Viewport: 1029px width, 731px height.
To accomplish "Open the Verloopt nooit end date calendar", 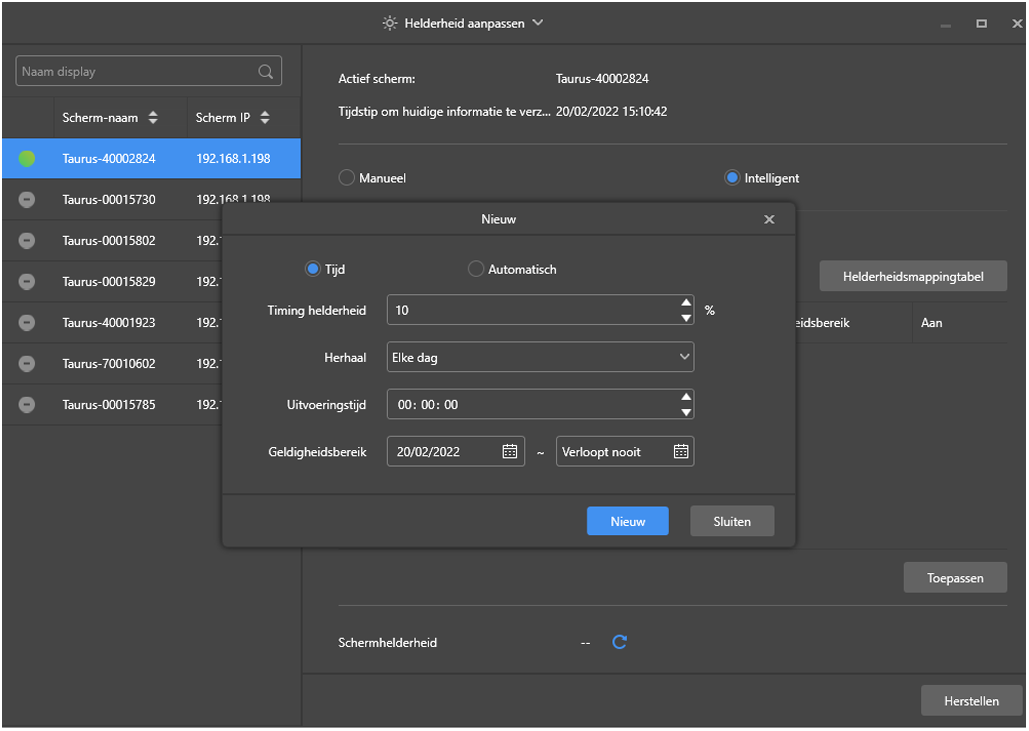I will point(681,451).
